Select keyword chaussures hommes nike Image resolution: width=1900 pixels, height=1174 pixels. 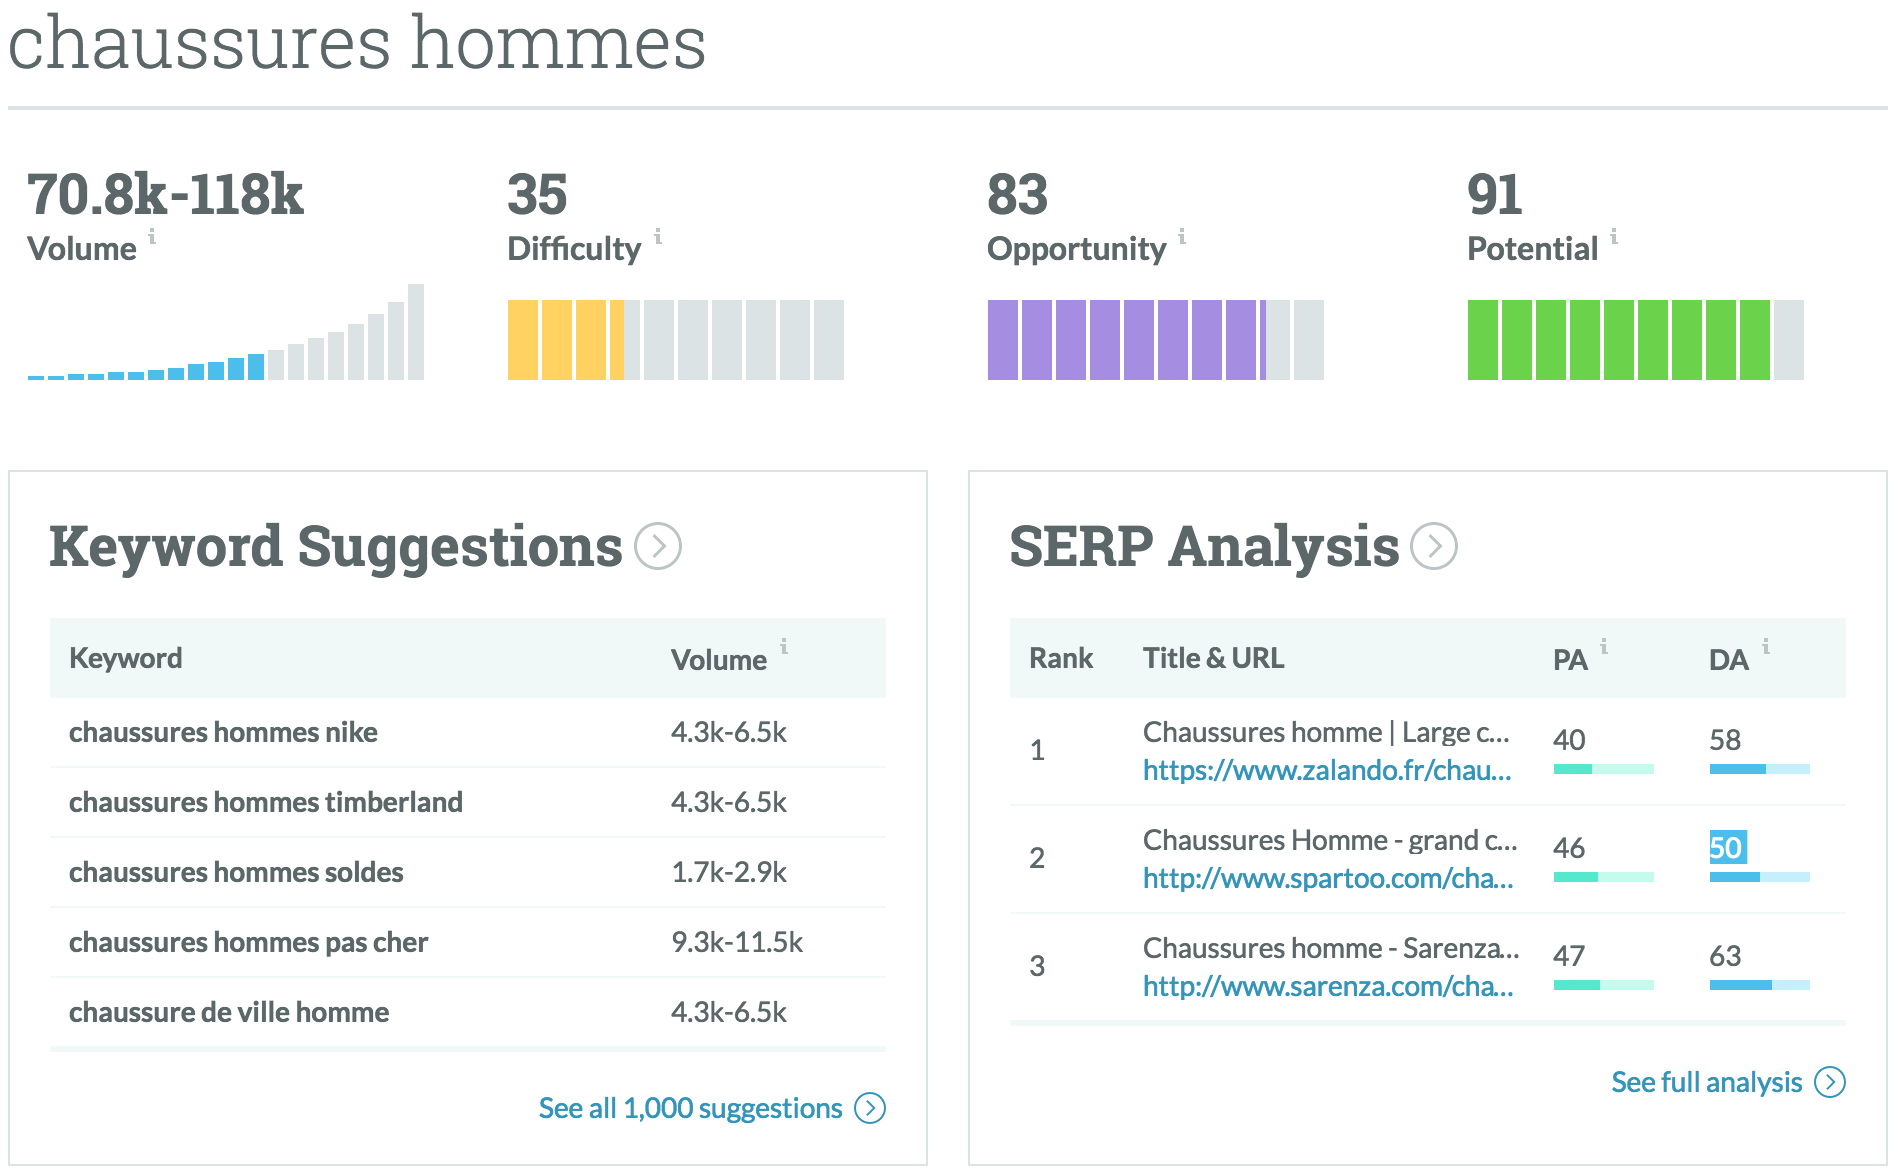(223, 732)
